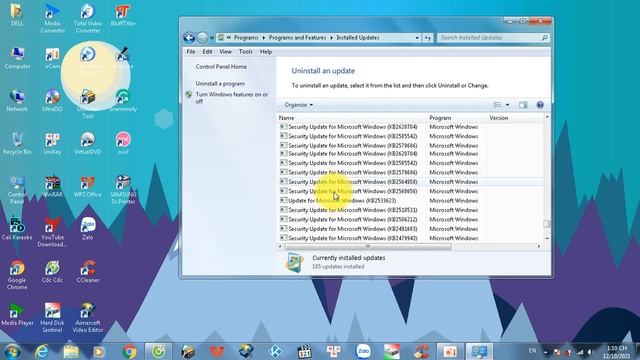Select the WinRAR desktop shortcut

click(x=52, y=186)
